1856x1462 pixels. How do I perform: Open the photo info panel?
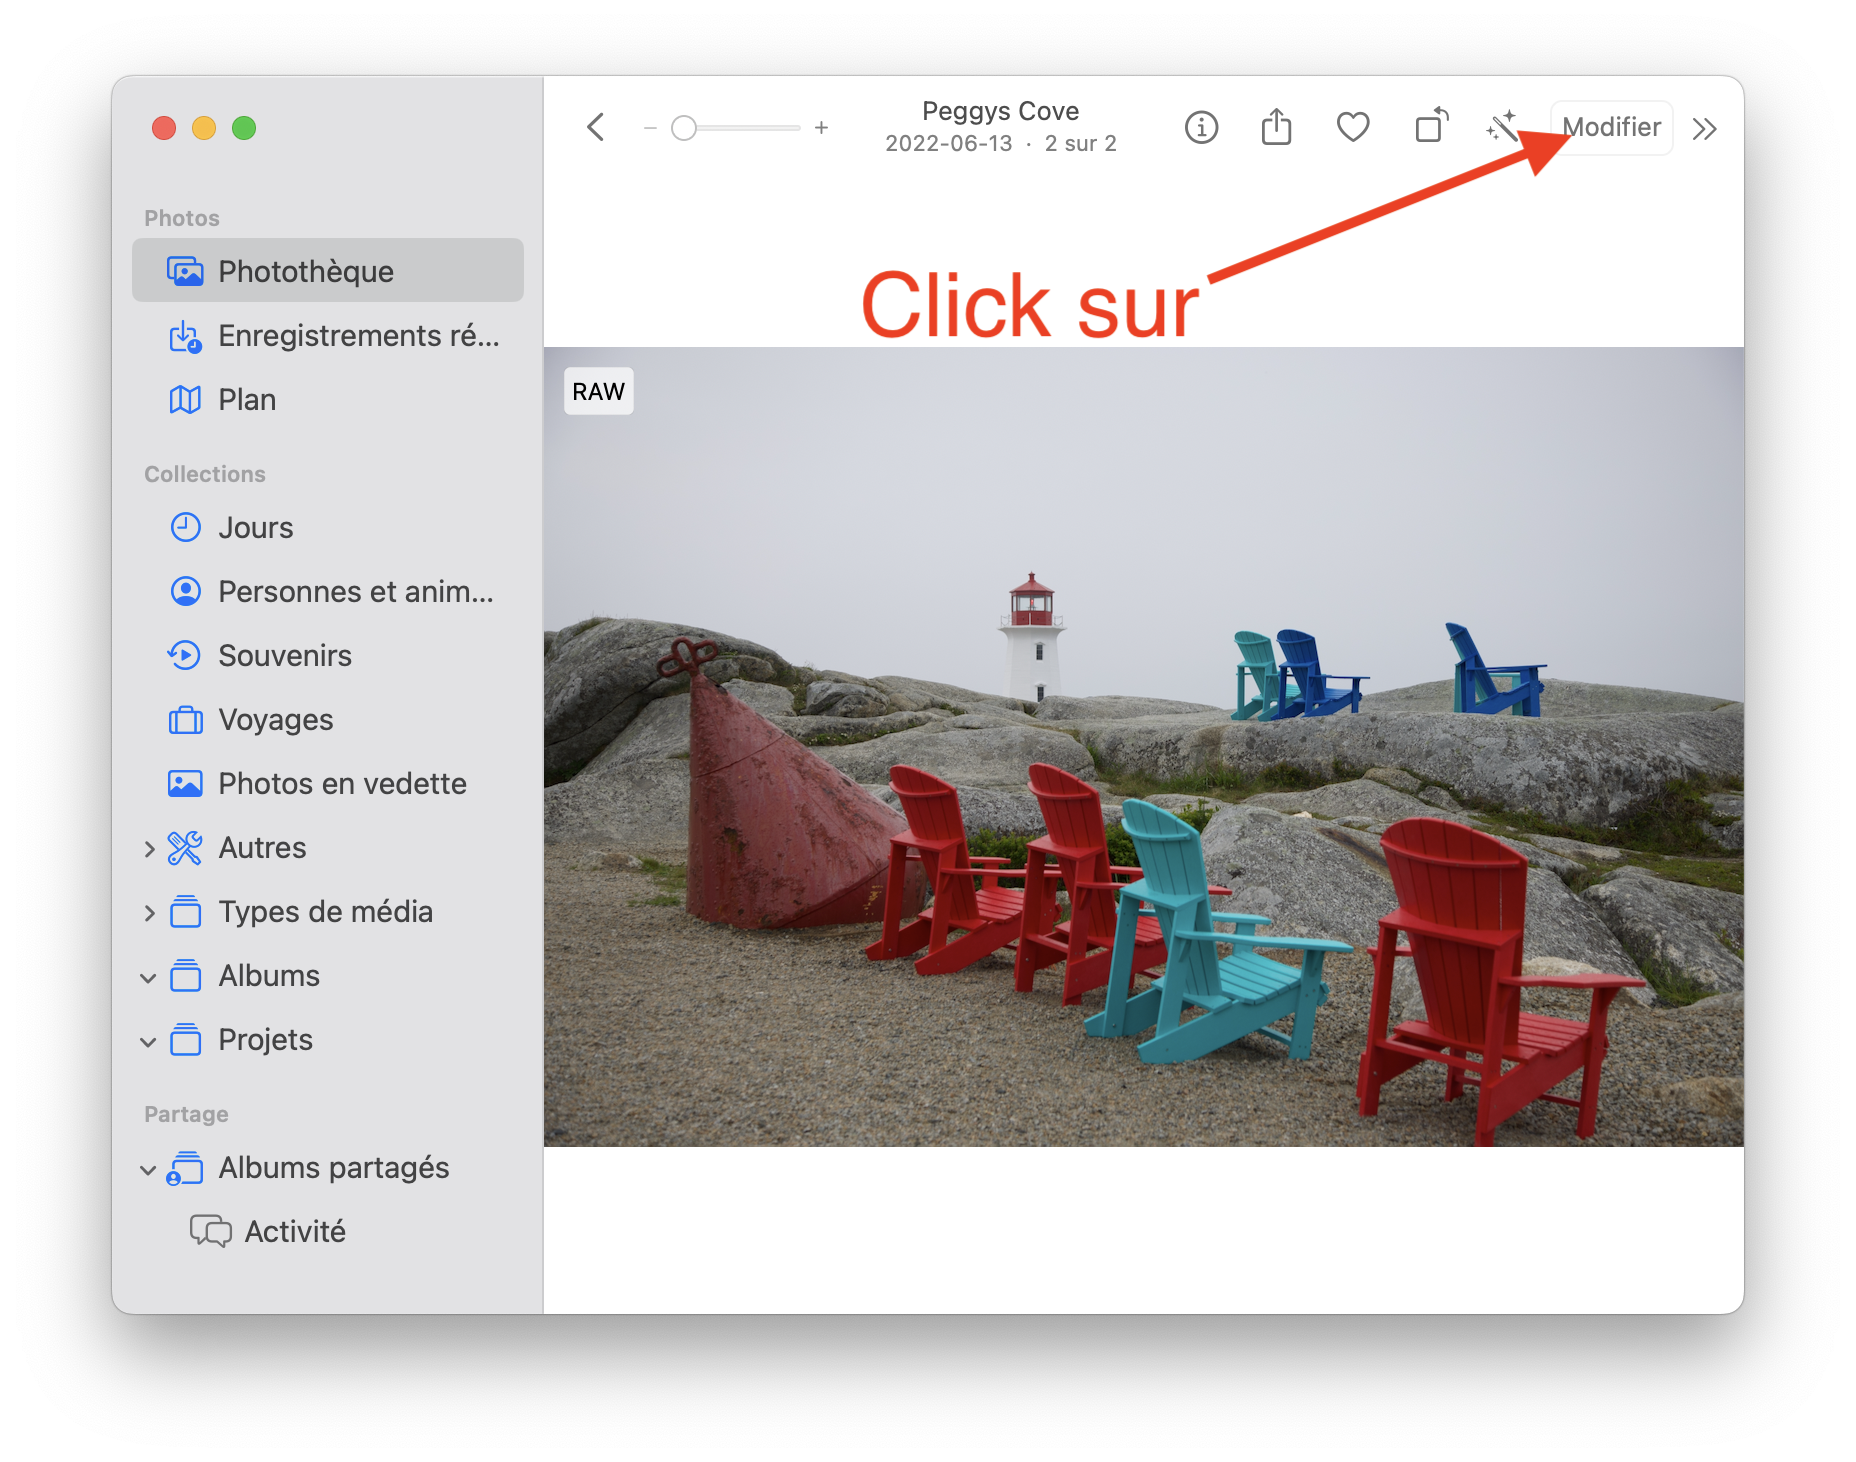coord(1201,128)
